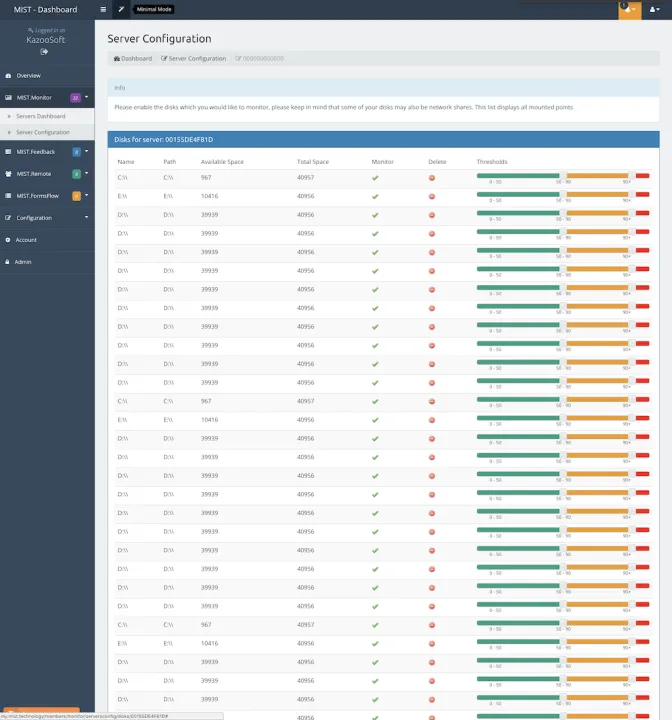Click value 10416 in first E:\ row

tap(209, 197)
